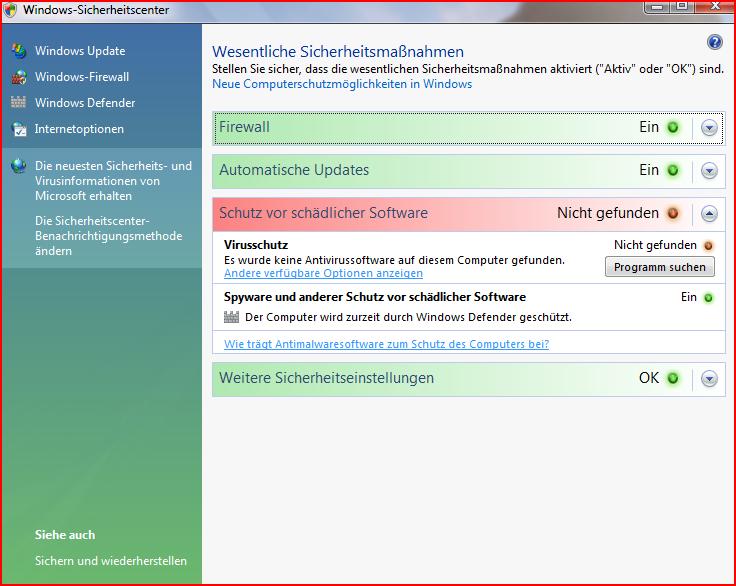The width and height of the screenshot is (736, 586).
Task: Click the Programm suchen button
Action: 659,267
